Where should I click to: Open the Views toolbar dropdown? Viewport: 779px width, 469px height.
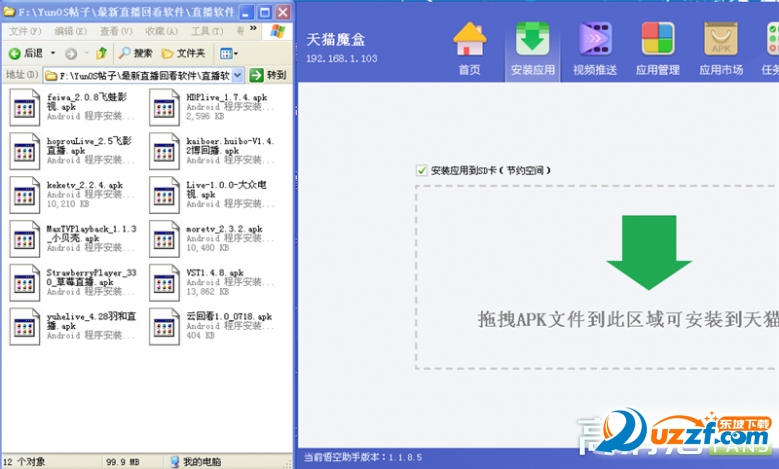click(x=229, y=53)
